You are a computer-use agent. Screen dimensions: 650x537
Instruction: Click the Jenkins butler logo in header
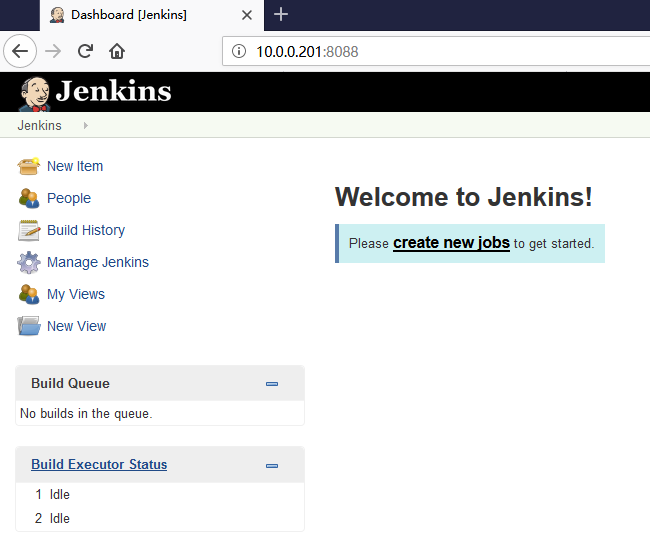point(35,94)
